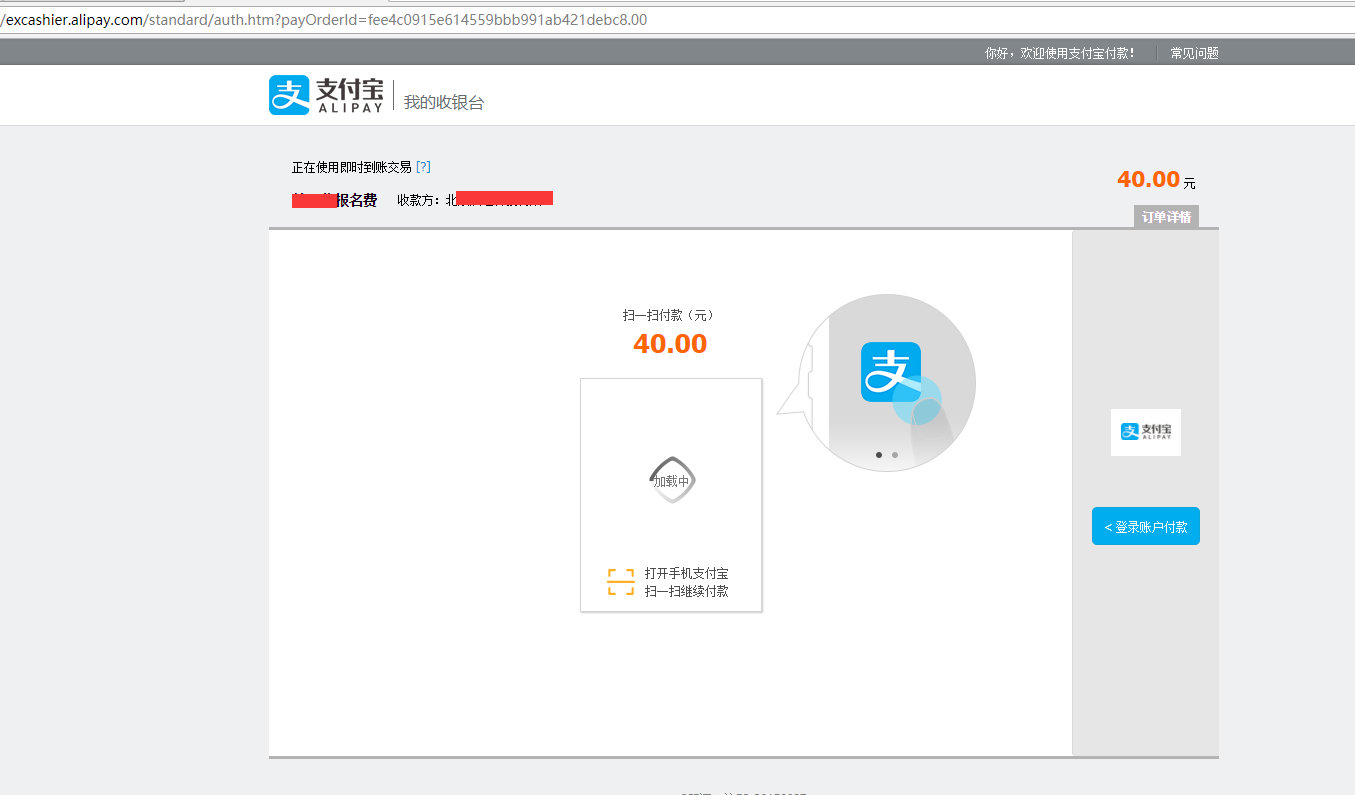Screen dimensions: 1355x795
Task: Click the QR code loading box
Action: (671, 494)
